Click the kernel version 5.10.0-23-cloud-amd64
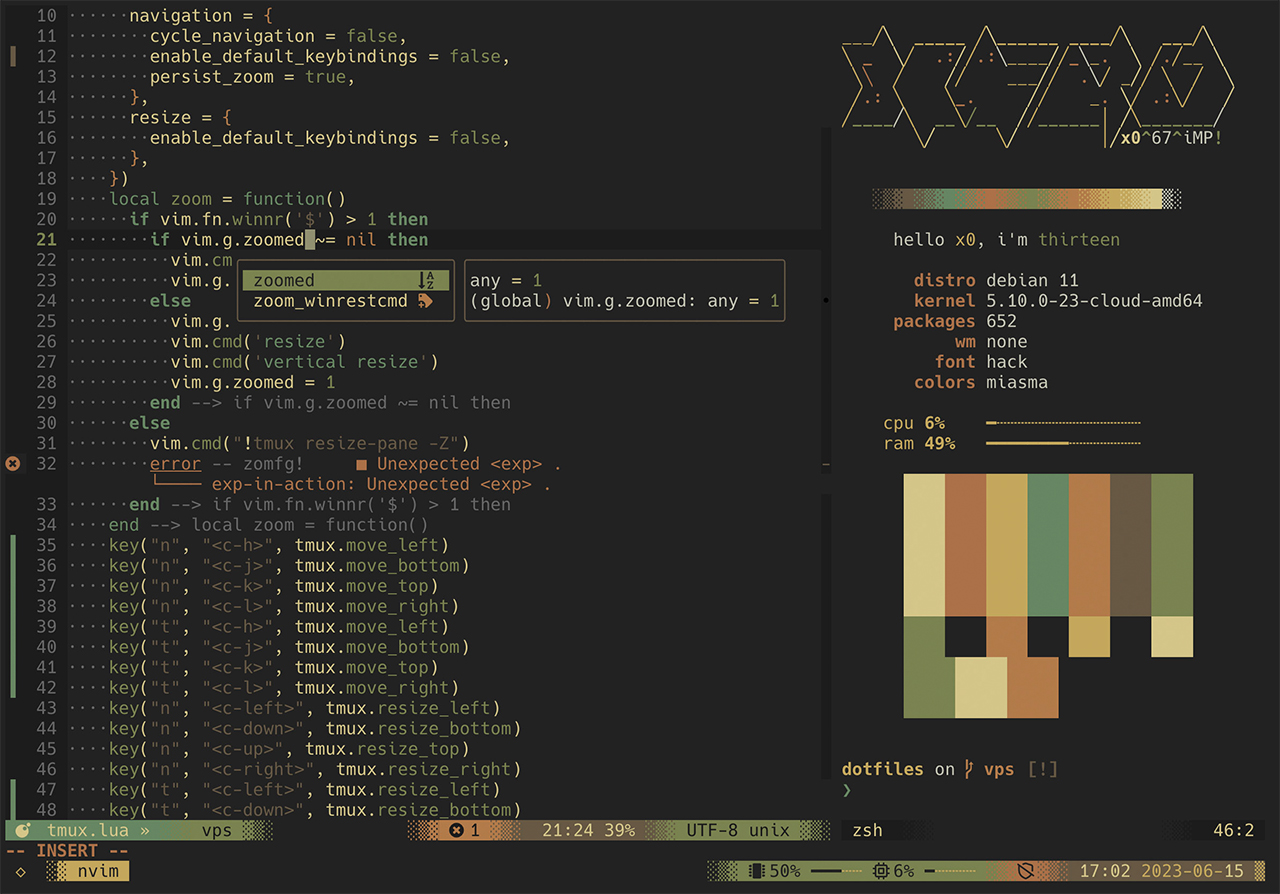Screen dimensions: 1280x894 coord(1094,301)
